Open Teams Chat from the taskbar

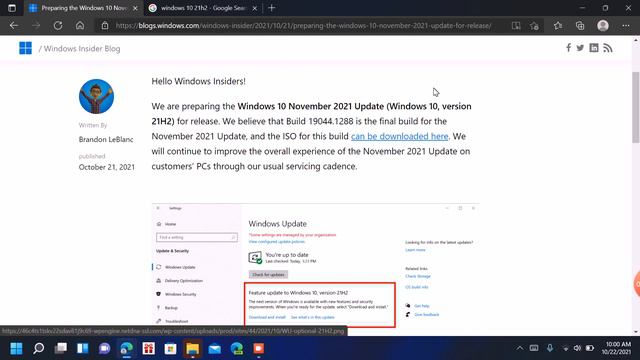coord(105,349)
